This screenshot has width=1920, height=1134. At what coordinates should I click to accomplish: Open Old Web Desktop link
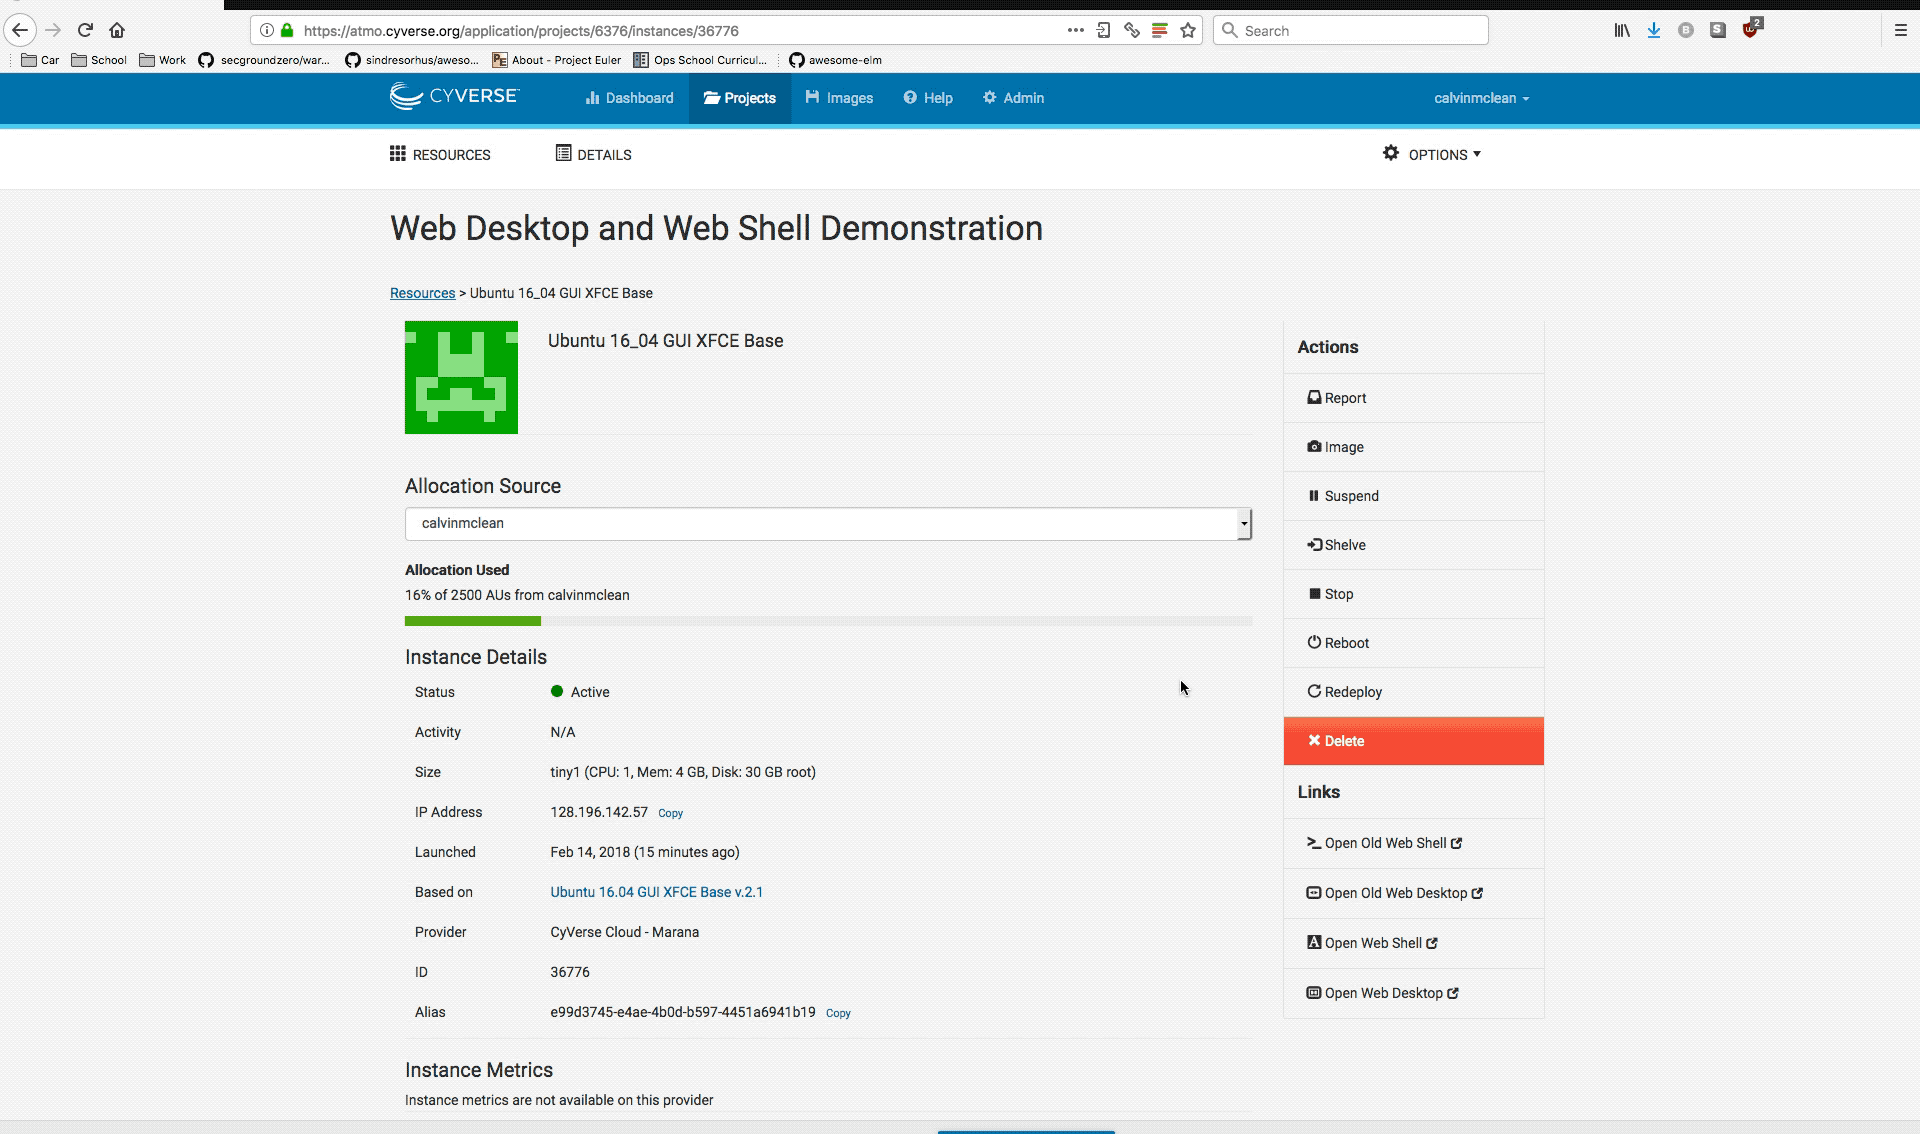click(1413, 893)
